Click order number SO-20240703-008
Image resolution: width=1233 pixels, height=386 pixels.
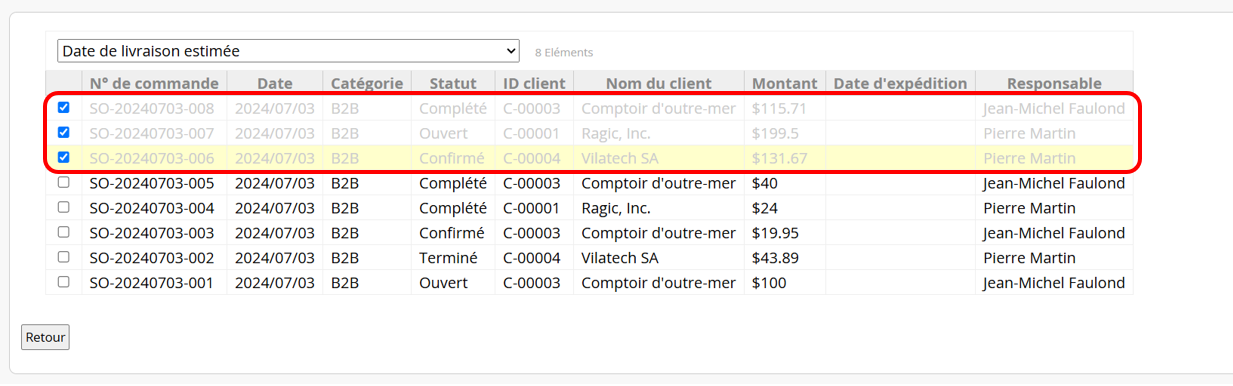pos(152,108)
